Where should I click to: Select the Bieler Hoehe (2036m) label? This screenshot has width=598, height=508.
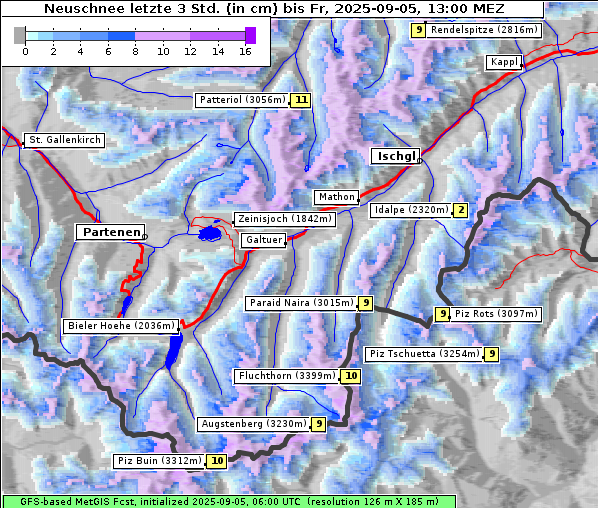tap(121, 326)
